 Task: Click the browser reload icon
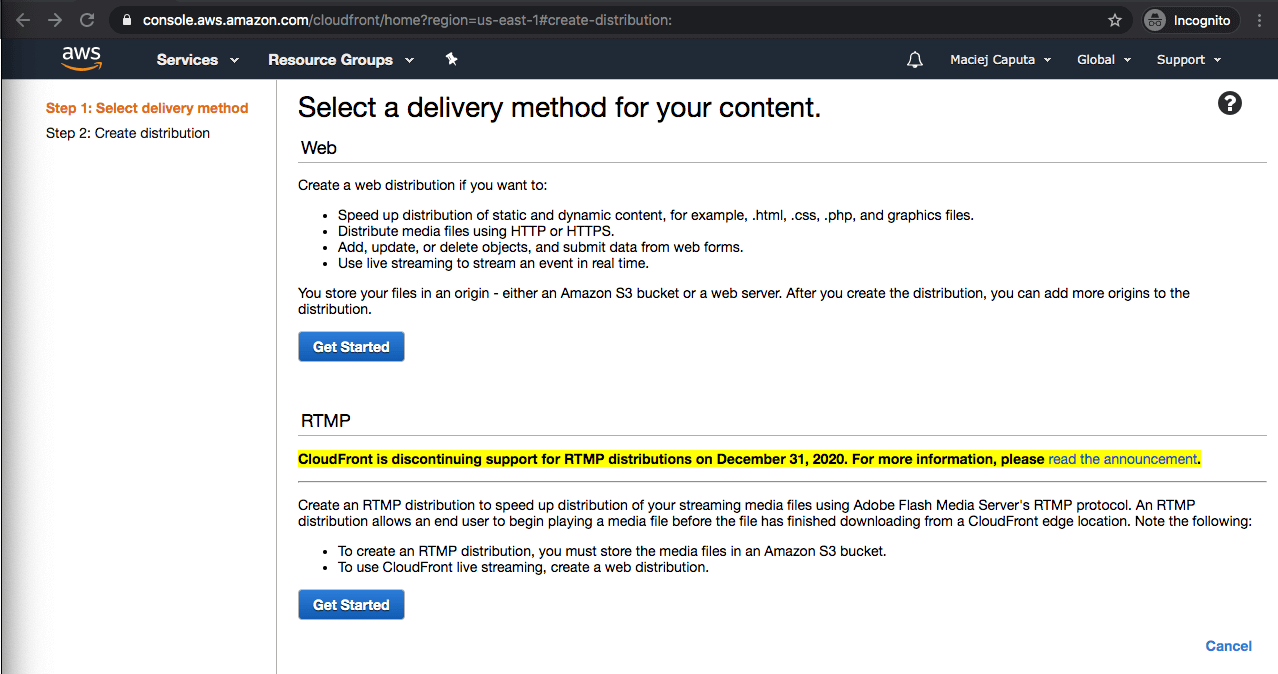87,20
